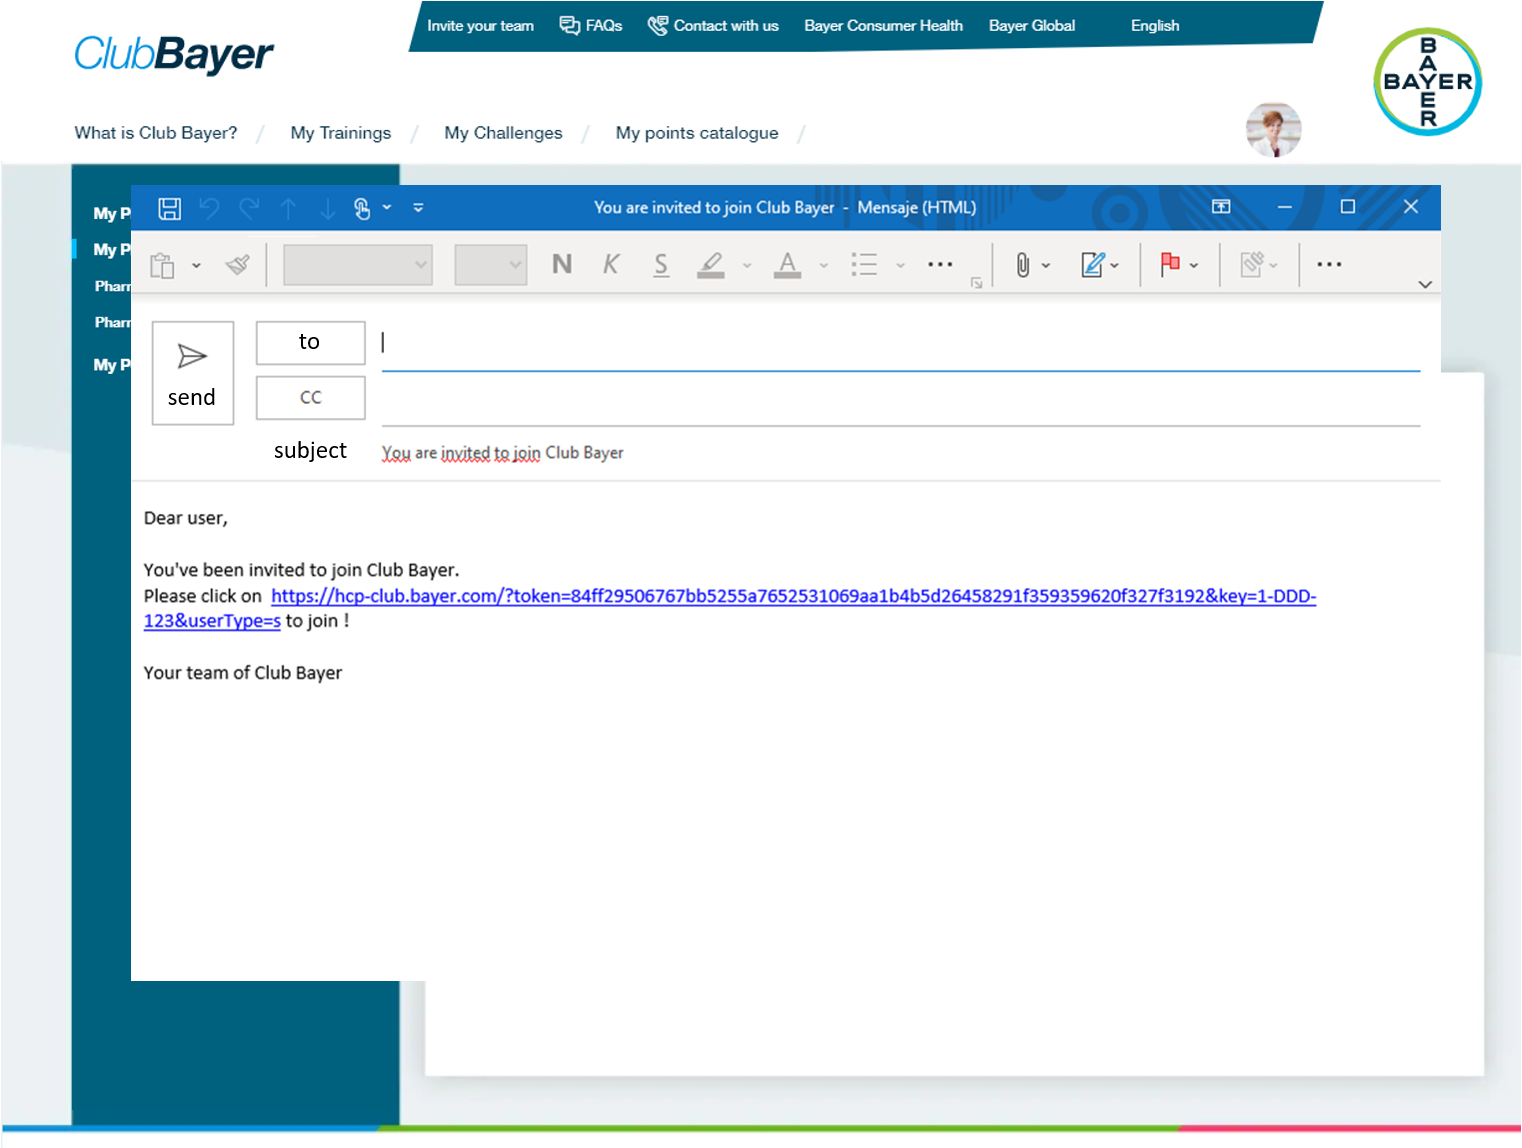1522x1148 pixels.
Task: Change the English language selector
Action: pos(1155,26)
